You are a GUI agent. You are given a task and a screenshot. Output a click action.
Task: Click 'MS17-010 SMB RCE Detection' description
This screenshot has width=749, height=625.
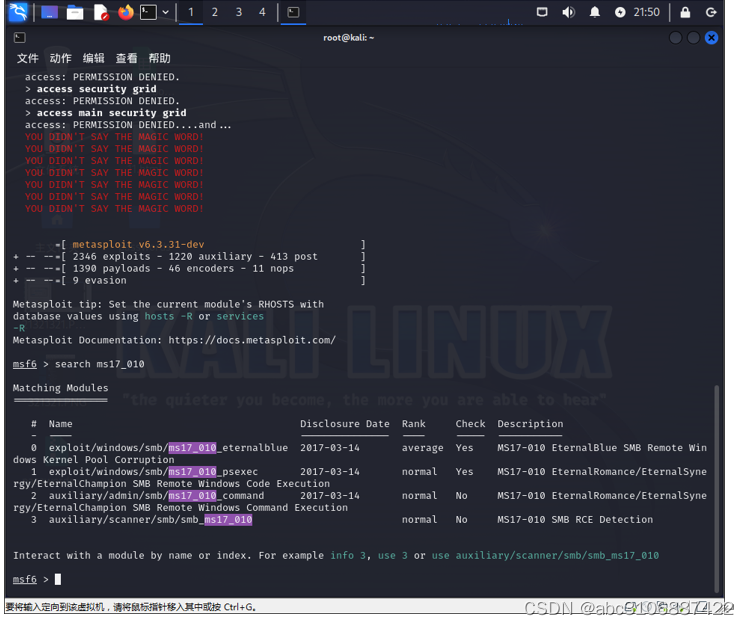coord(575,519)
